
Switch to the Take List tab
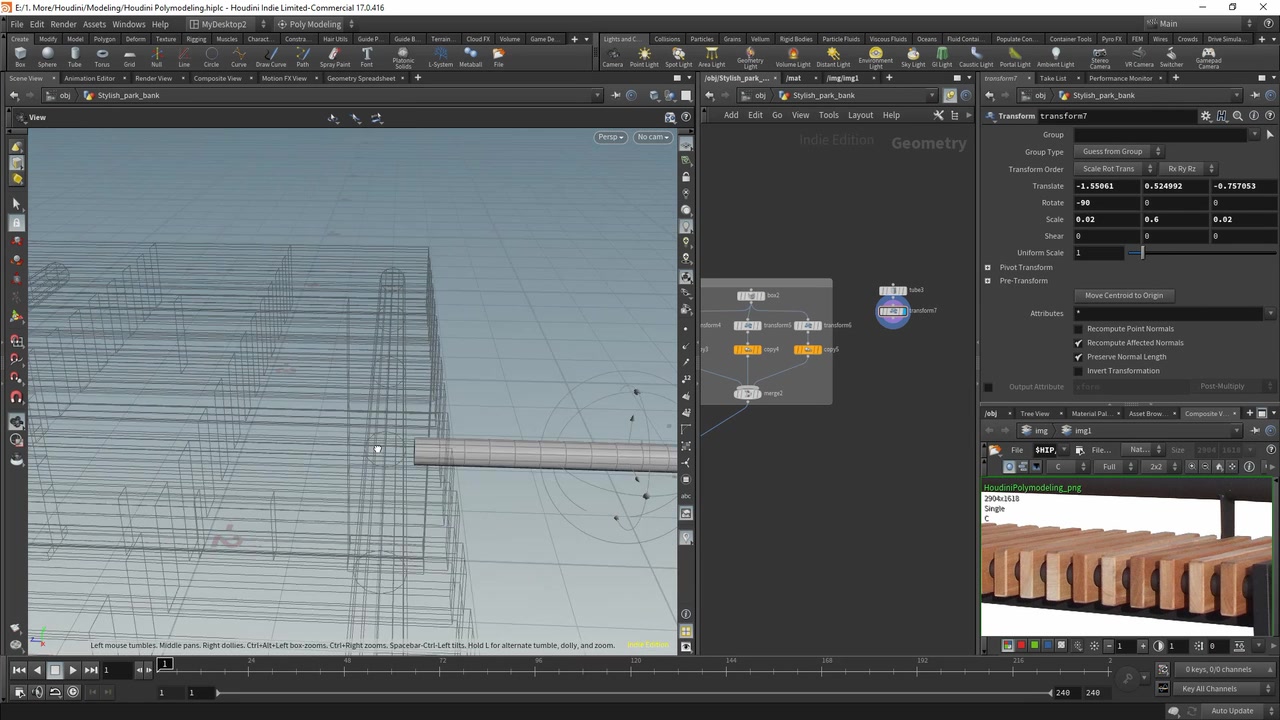tap(1053, 78)
